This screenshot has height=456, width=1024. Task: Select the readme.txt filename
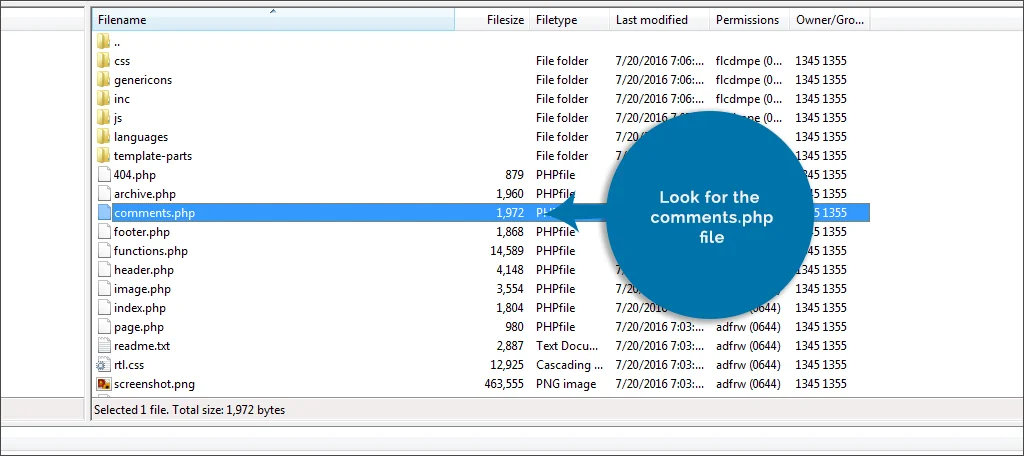pos(142,346)
